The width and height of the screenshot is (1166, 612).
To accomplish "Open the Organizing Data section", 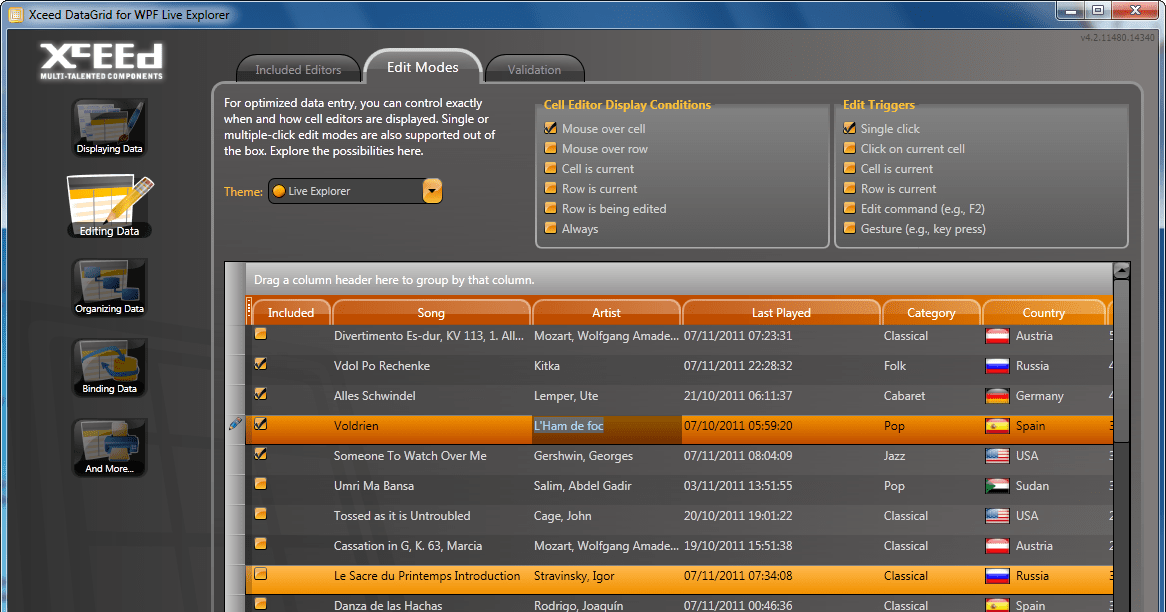I will tap(109, 287).
